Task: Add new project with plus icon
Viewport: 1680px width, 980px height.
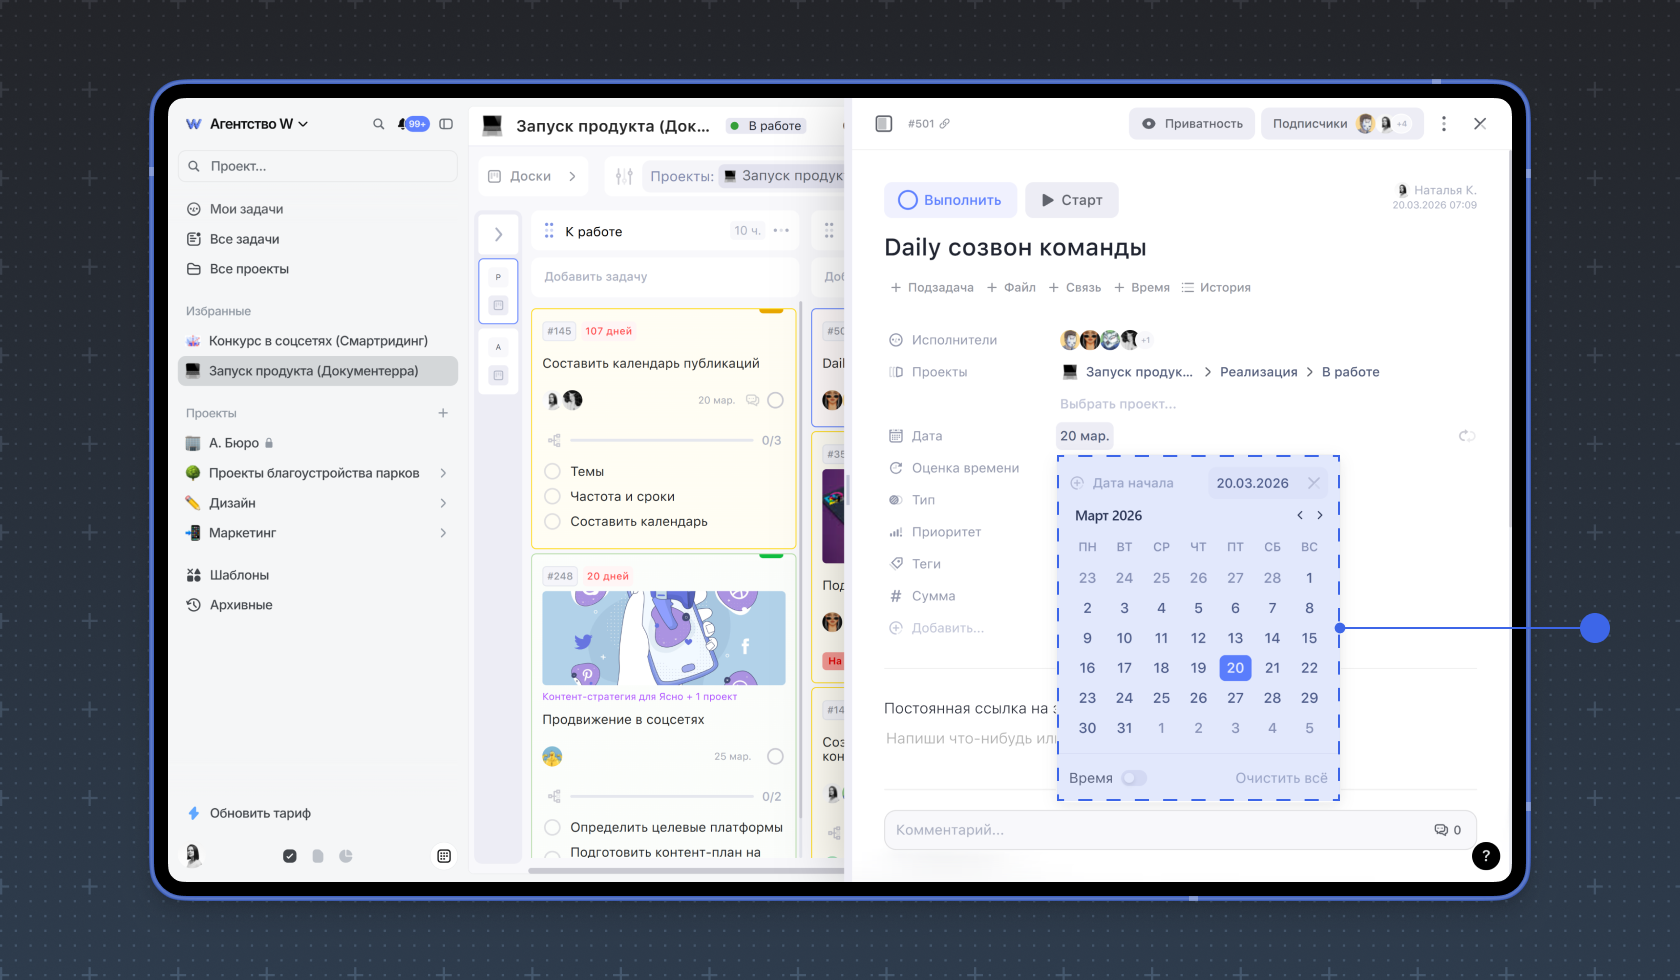Action: pyautogui.click(x=443, y=413)
